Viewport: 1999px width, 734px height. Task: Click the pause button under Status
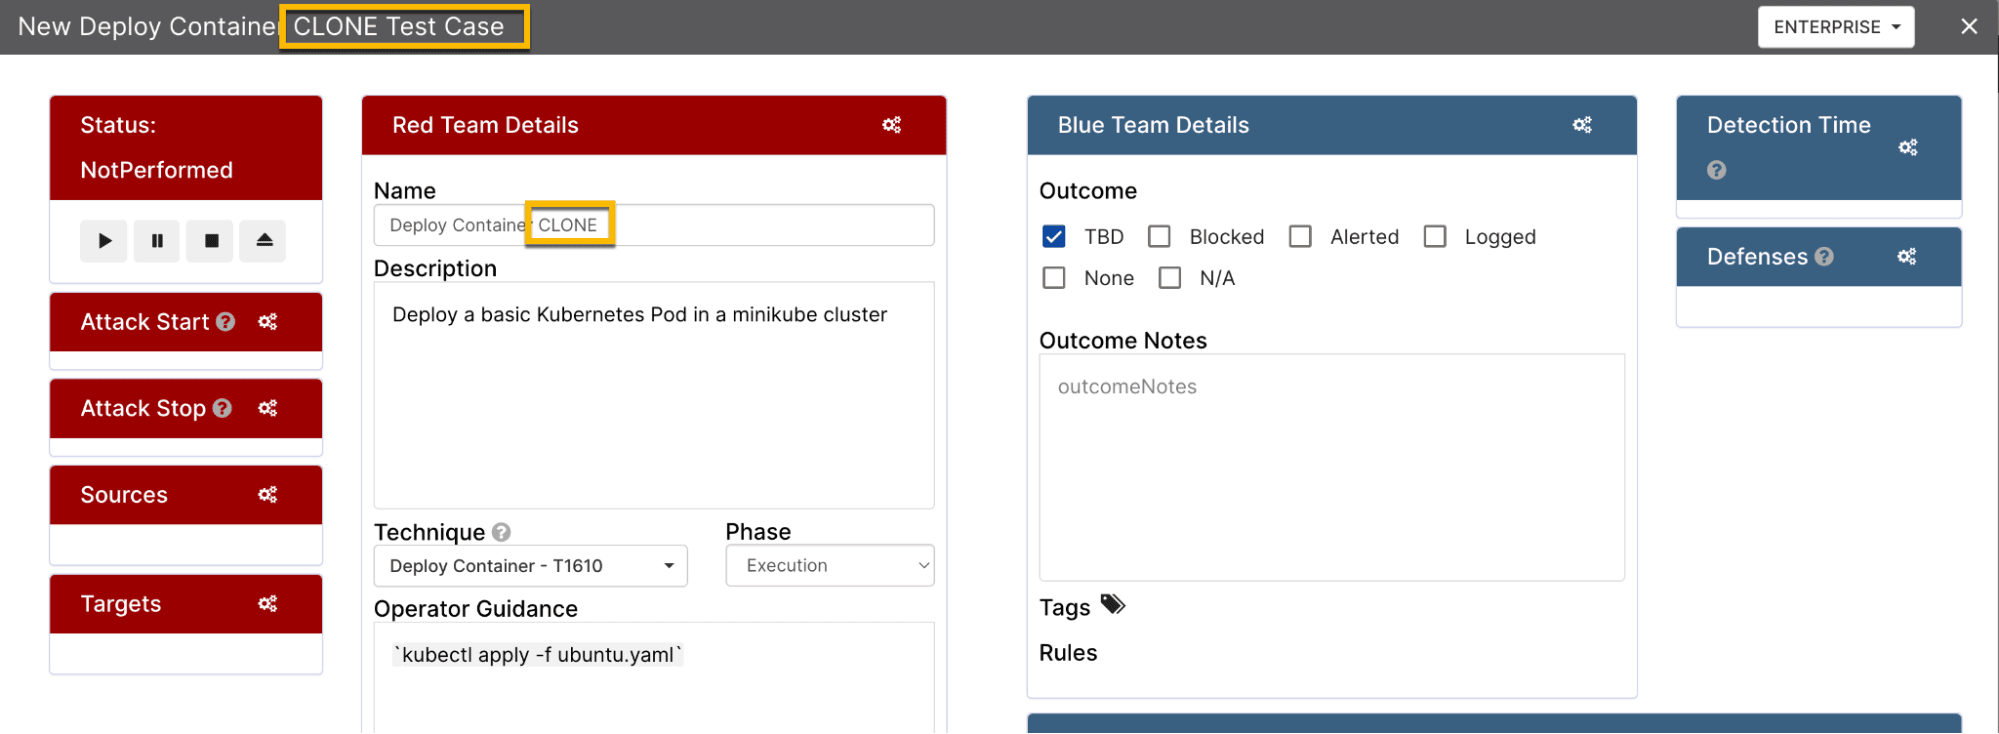[157, 241]
